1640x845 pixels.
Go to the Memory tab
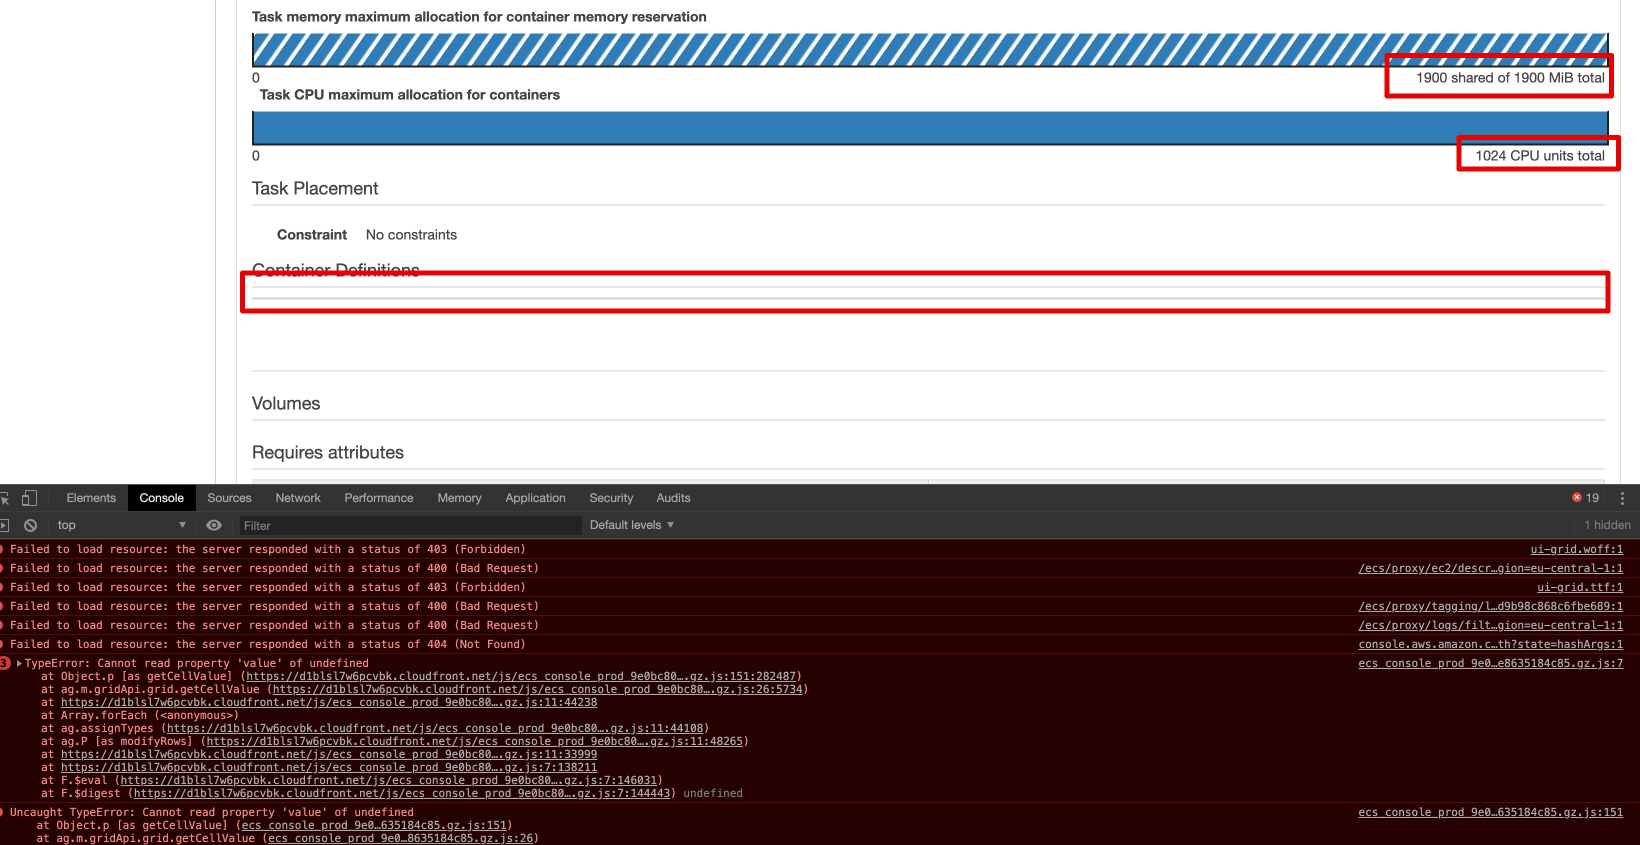(459, 498)
